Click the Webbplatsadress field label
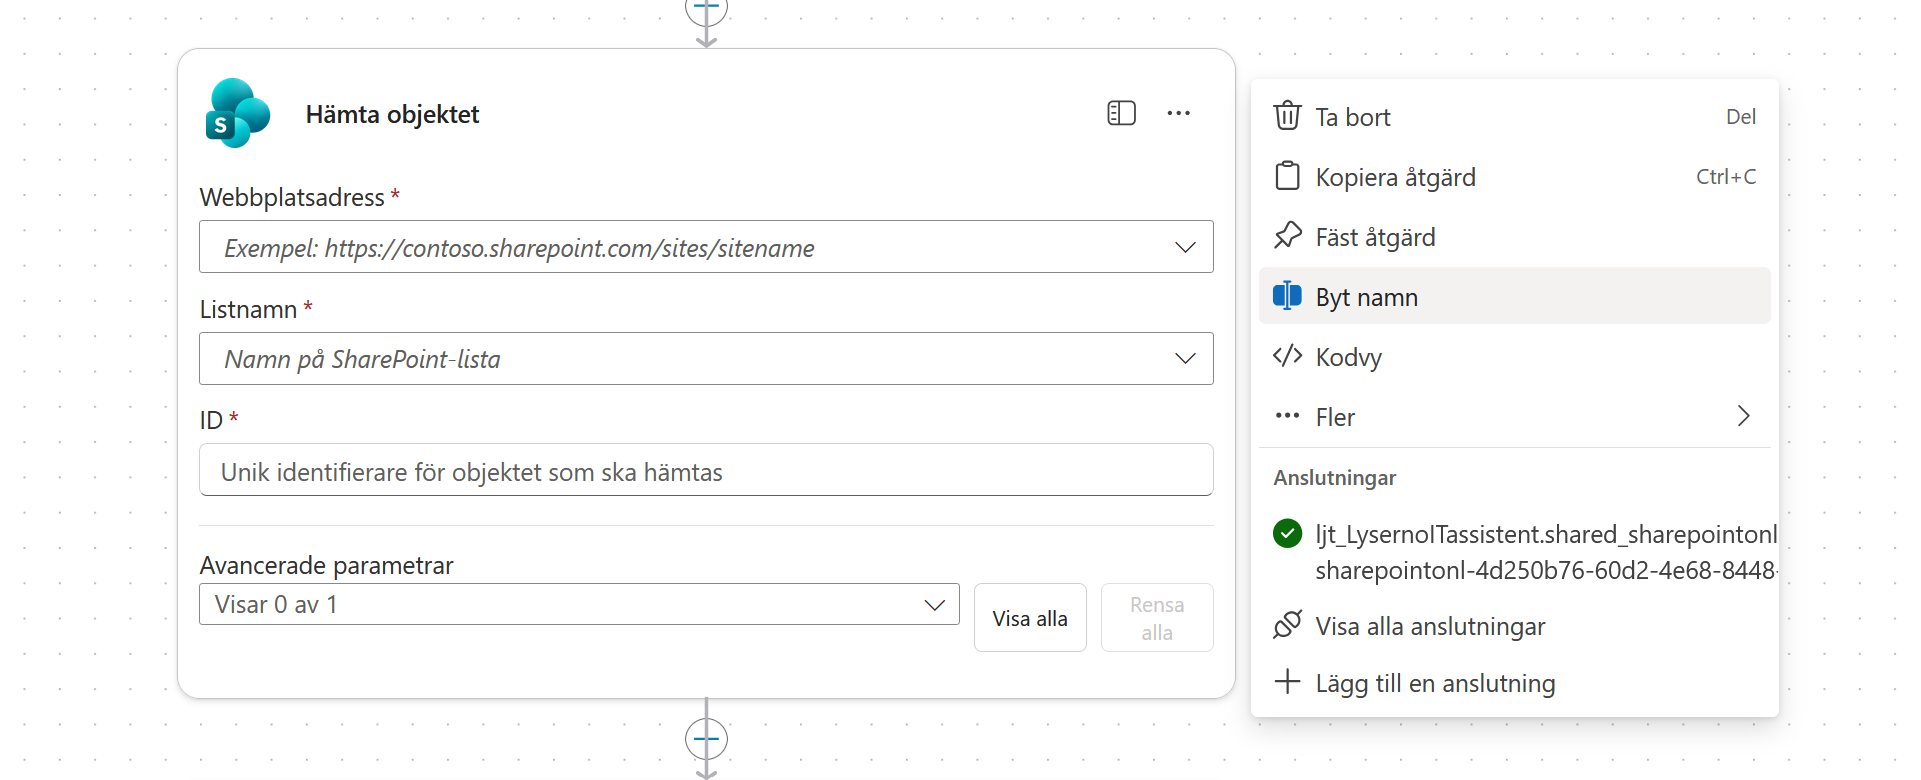 (x=292, y=197)
